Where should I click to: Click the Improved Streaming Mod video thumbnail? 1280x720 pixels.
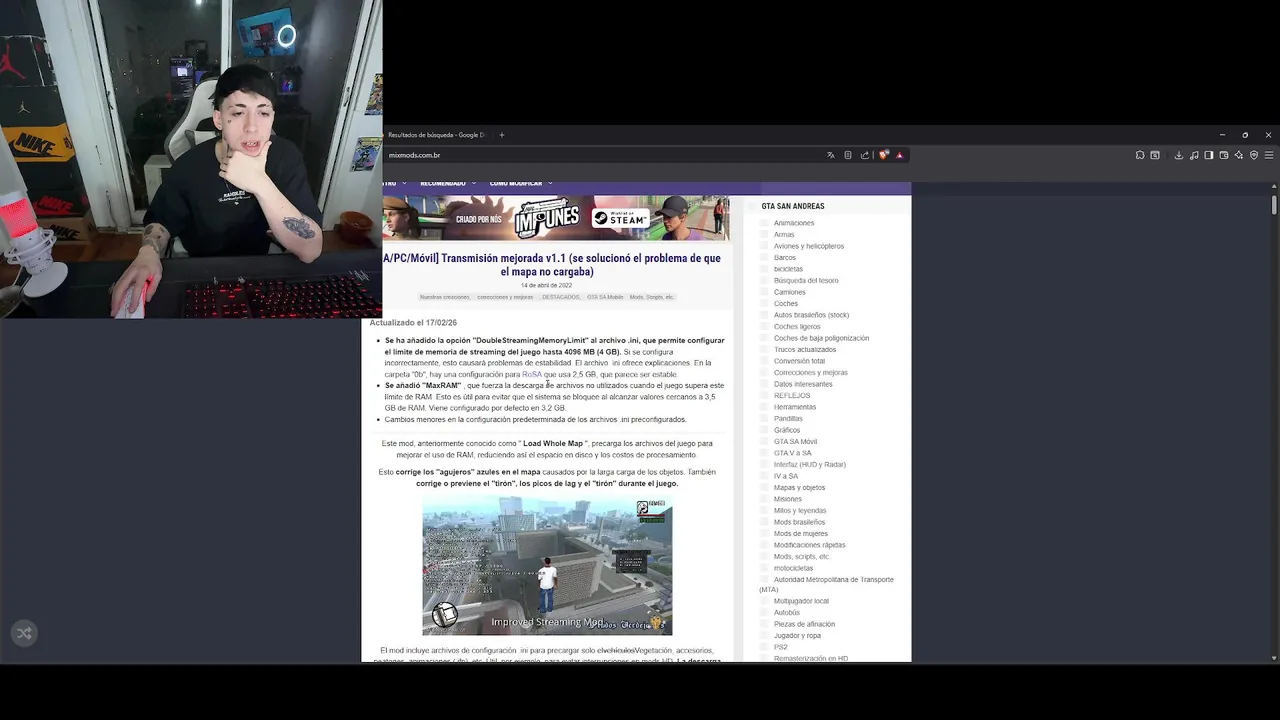tap(547, 566)
